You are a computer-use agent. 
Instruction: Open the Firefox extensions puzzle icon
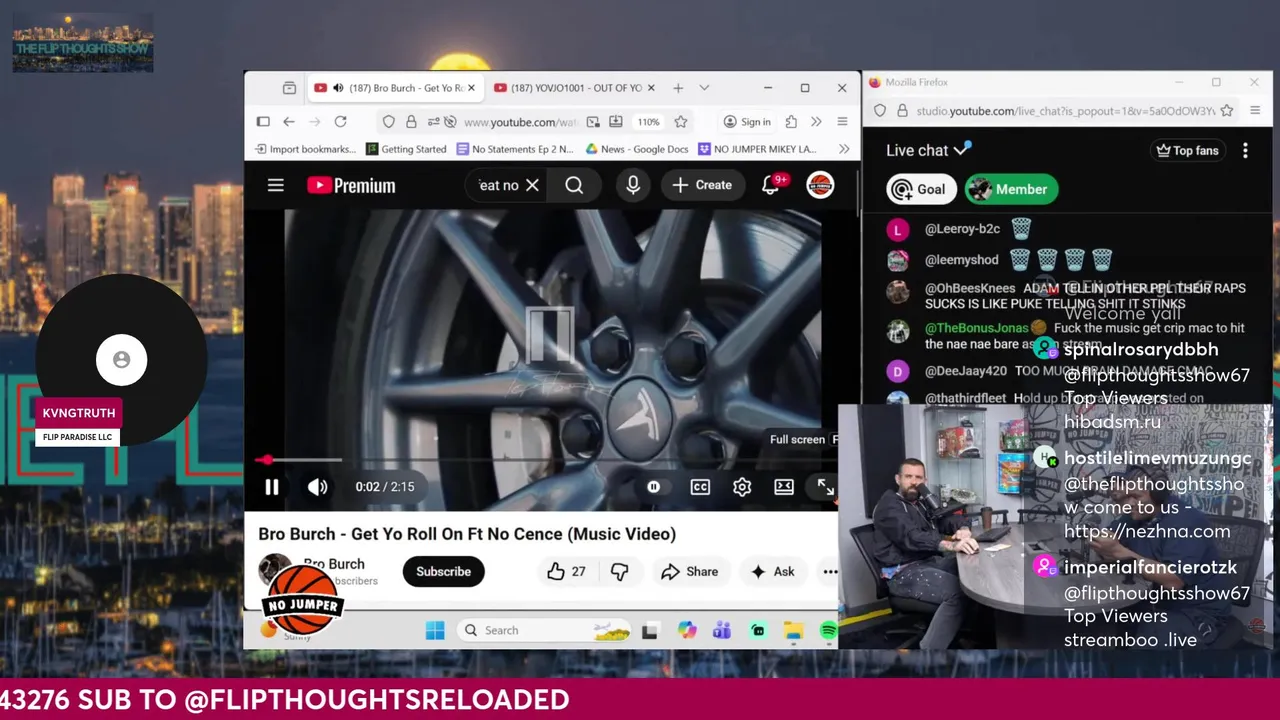pos(791,122)
